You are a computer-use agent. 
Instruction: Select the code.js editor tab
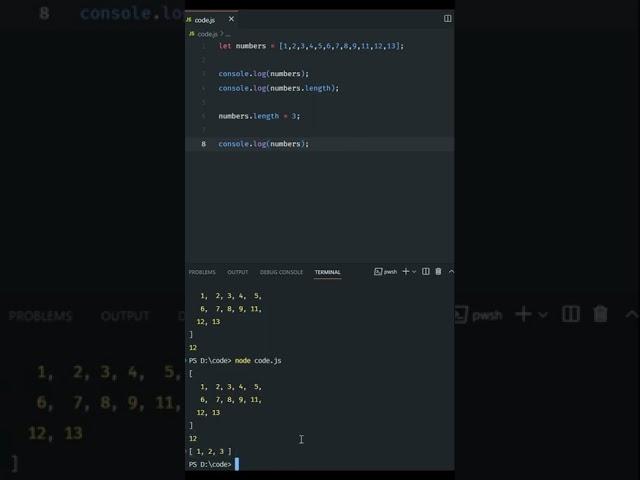click(211, 20)
